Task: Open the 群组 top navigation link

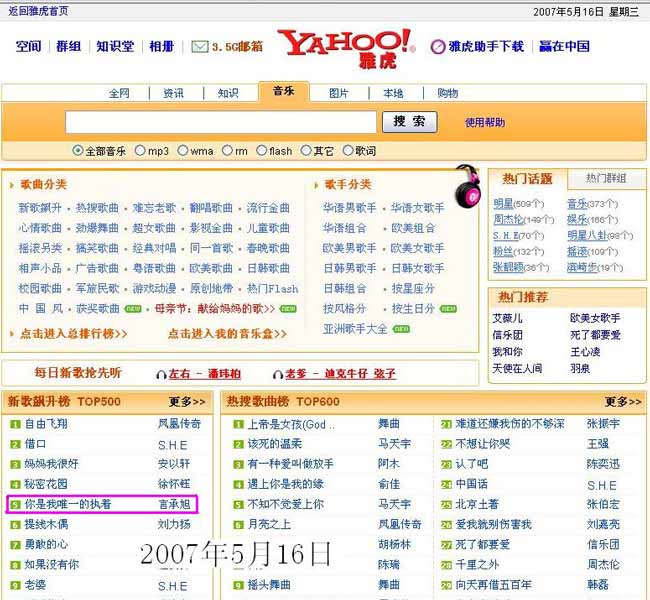Action: [x=68, y=46]
